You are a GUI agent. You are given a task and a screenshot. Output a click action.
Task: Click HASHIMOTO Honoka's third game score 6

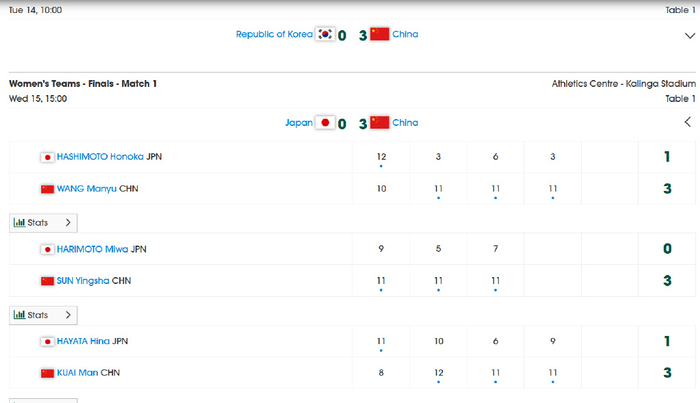coord(496,157)
